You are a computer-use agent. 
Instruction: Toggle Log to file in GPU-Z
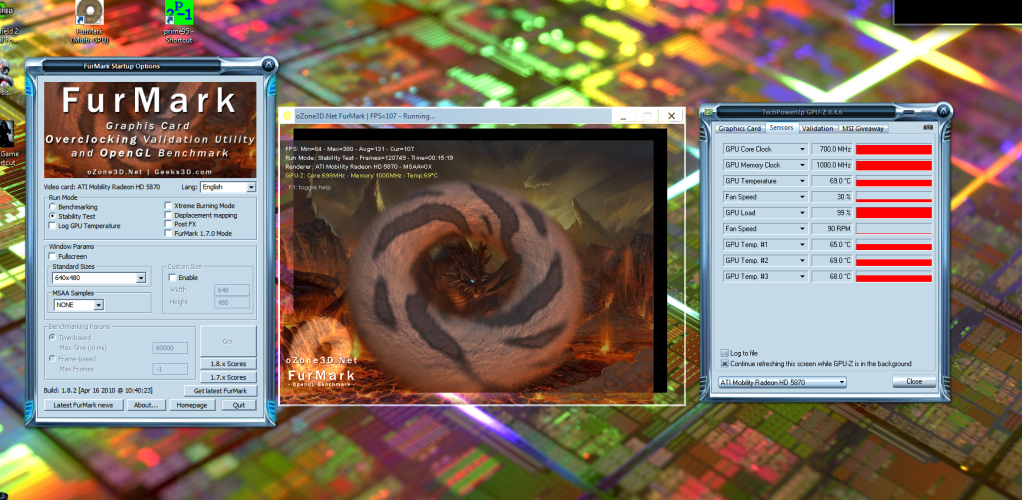pos(725,353)
